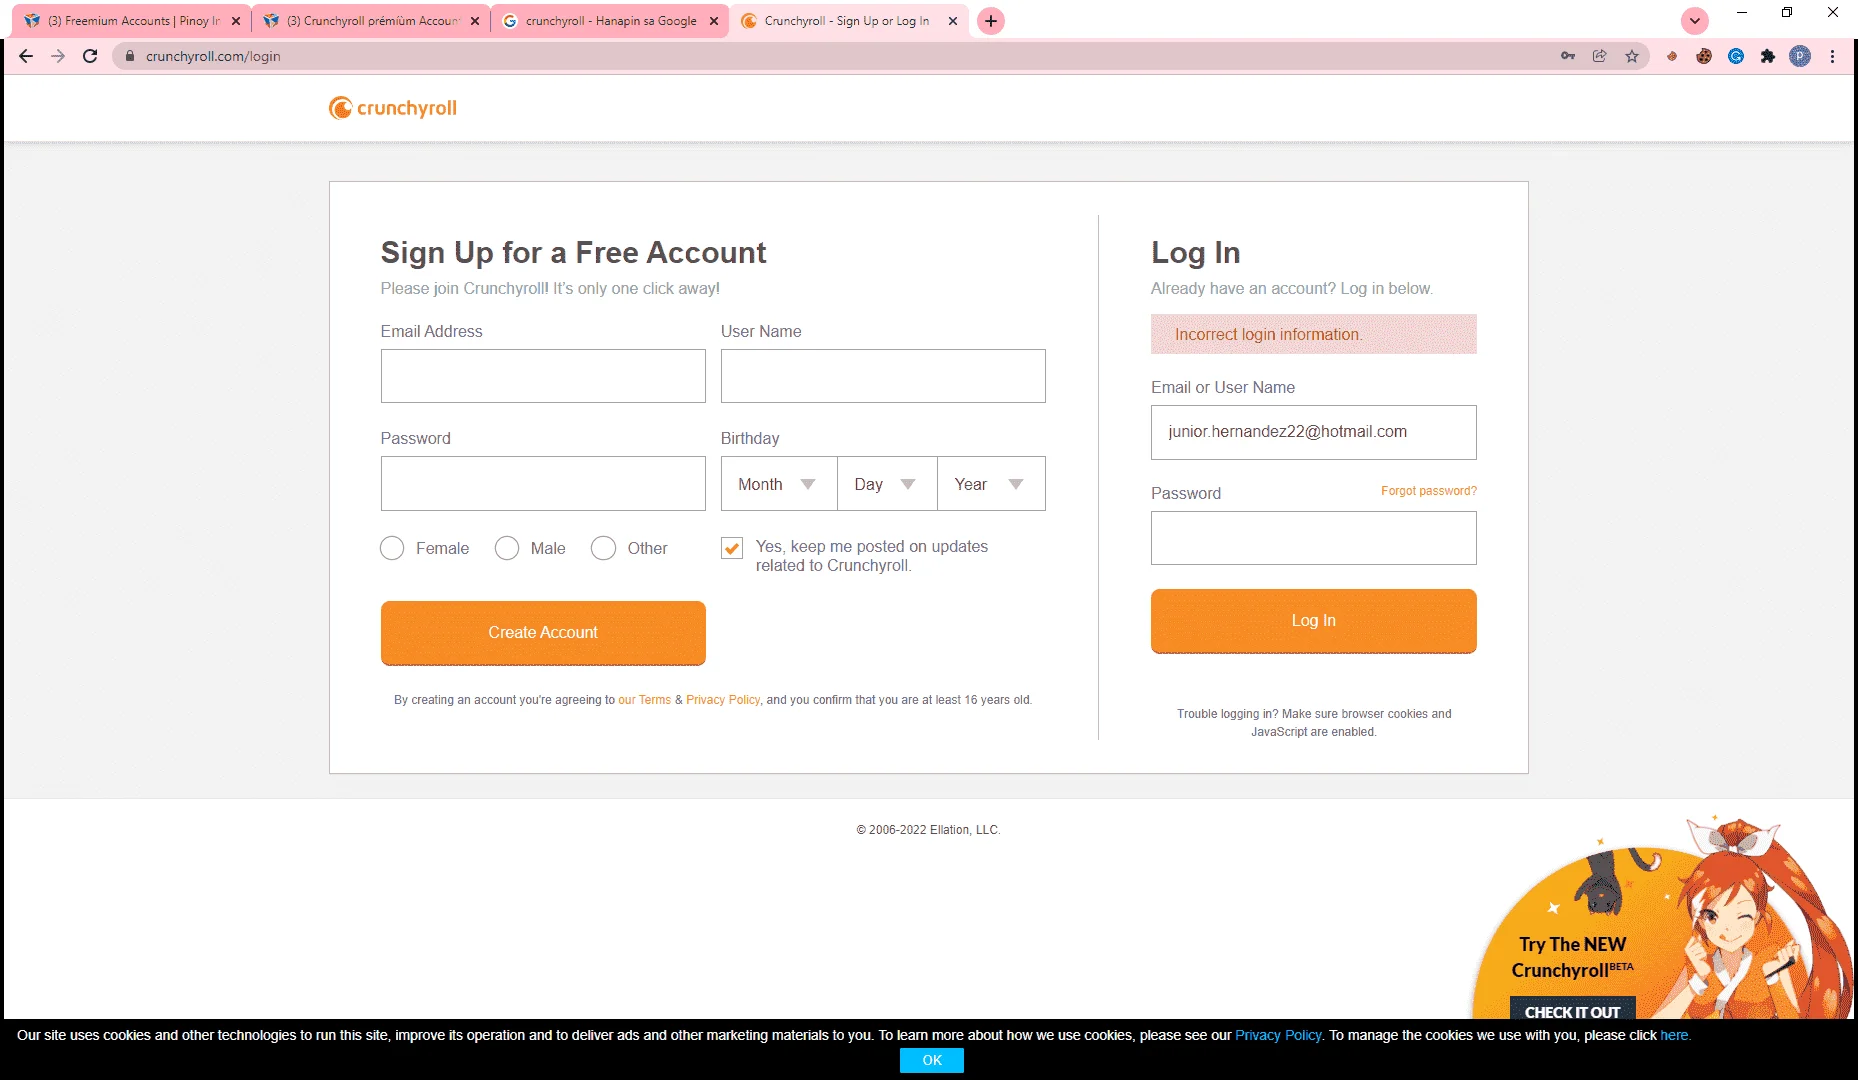Reload the Crunchyroll login page

(x=90, y=56)
